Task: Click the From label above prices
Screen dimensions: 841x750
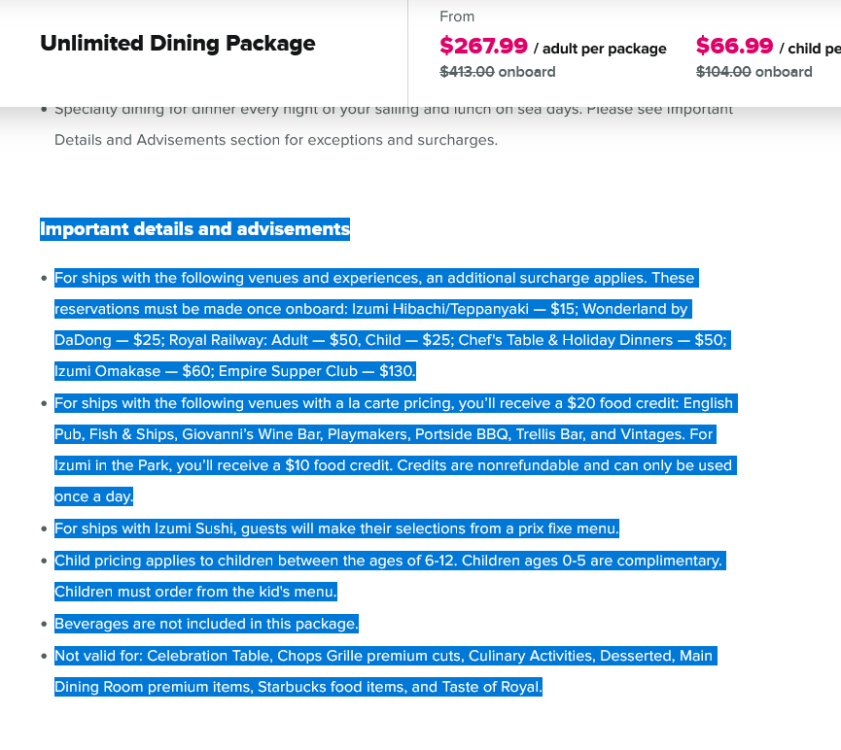Action: tap(457, 17)
